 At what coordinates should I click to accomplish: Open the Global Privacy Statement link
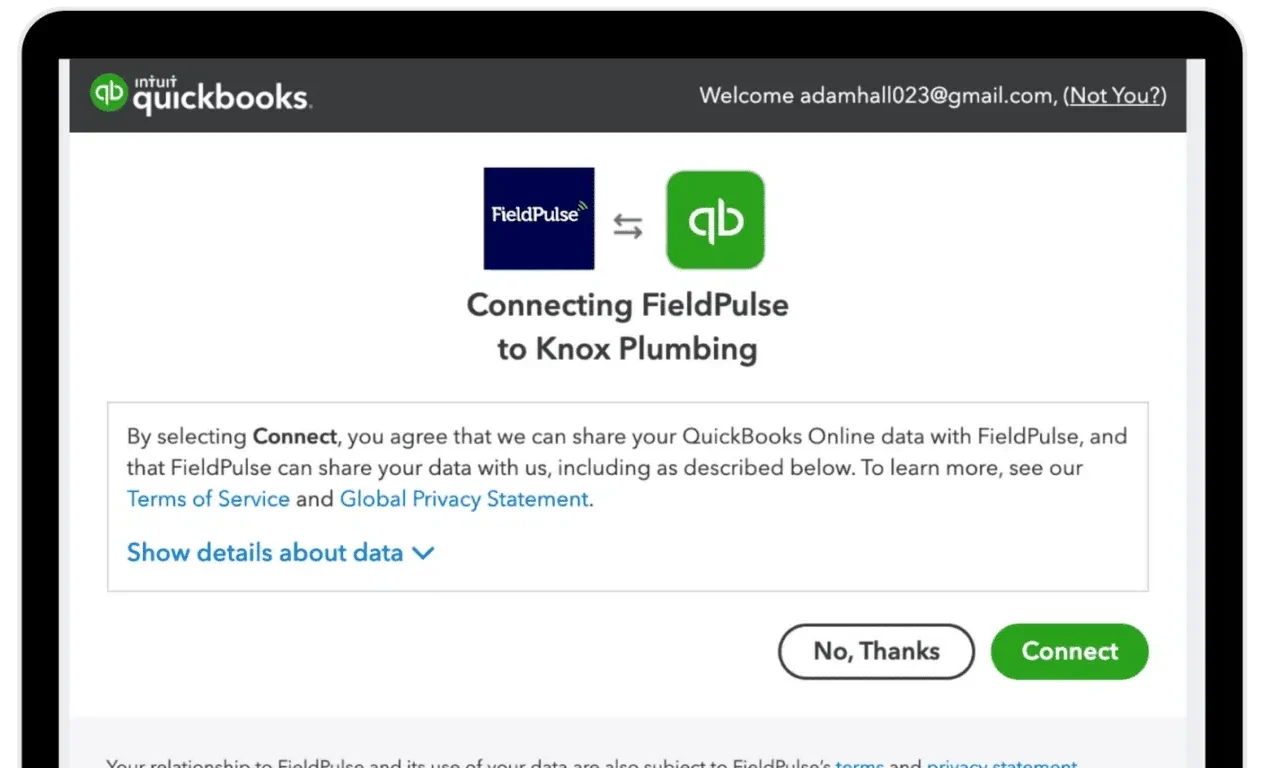pos(464,499)
